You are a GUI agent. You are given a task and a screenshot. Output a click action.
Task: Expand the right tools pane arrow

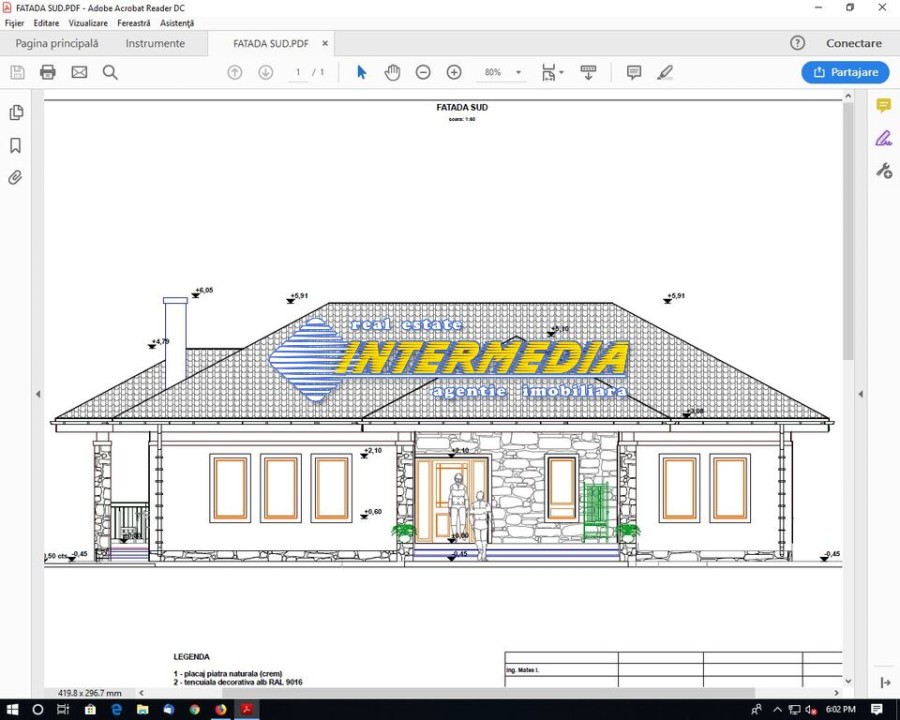point(885,682)
